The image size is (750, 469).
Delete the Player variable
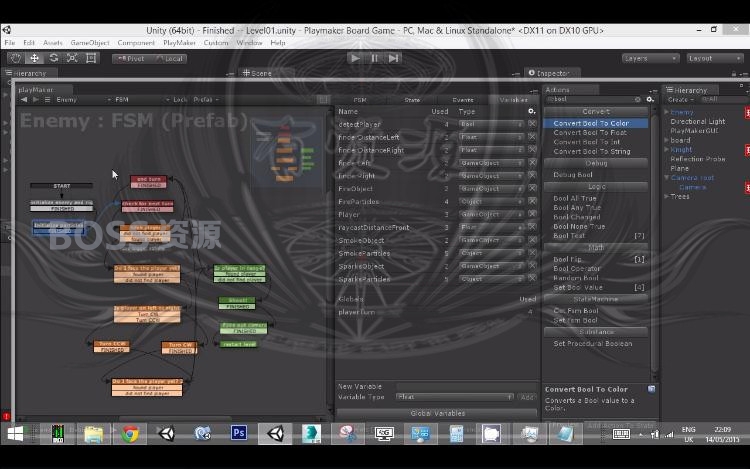pos(532,214)
